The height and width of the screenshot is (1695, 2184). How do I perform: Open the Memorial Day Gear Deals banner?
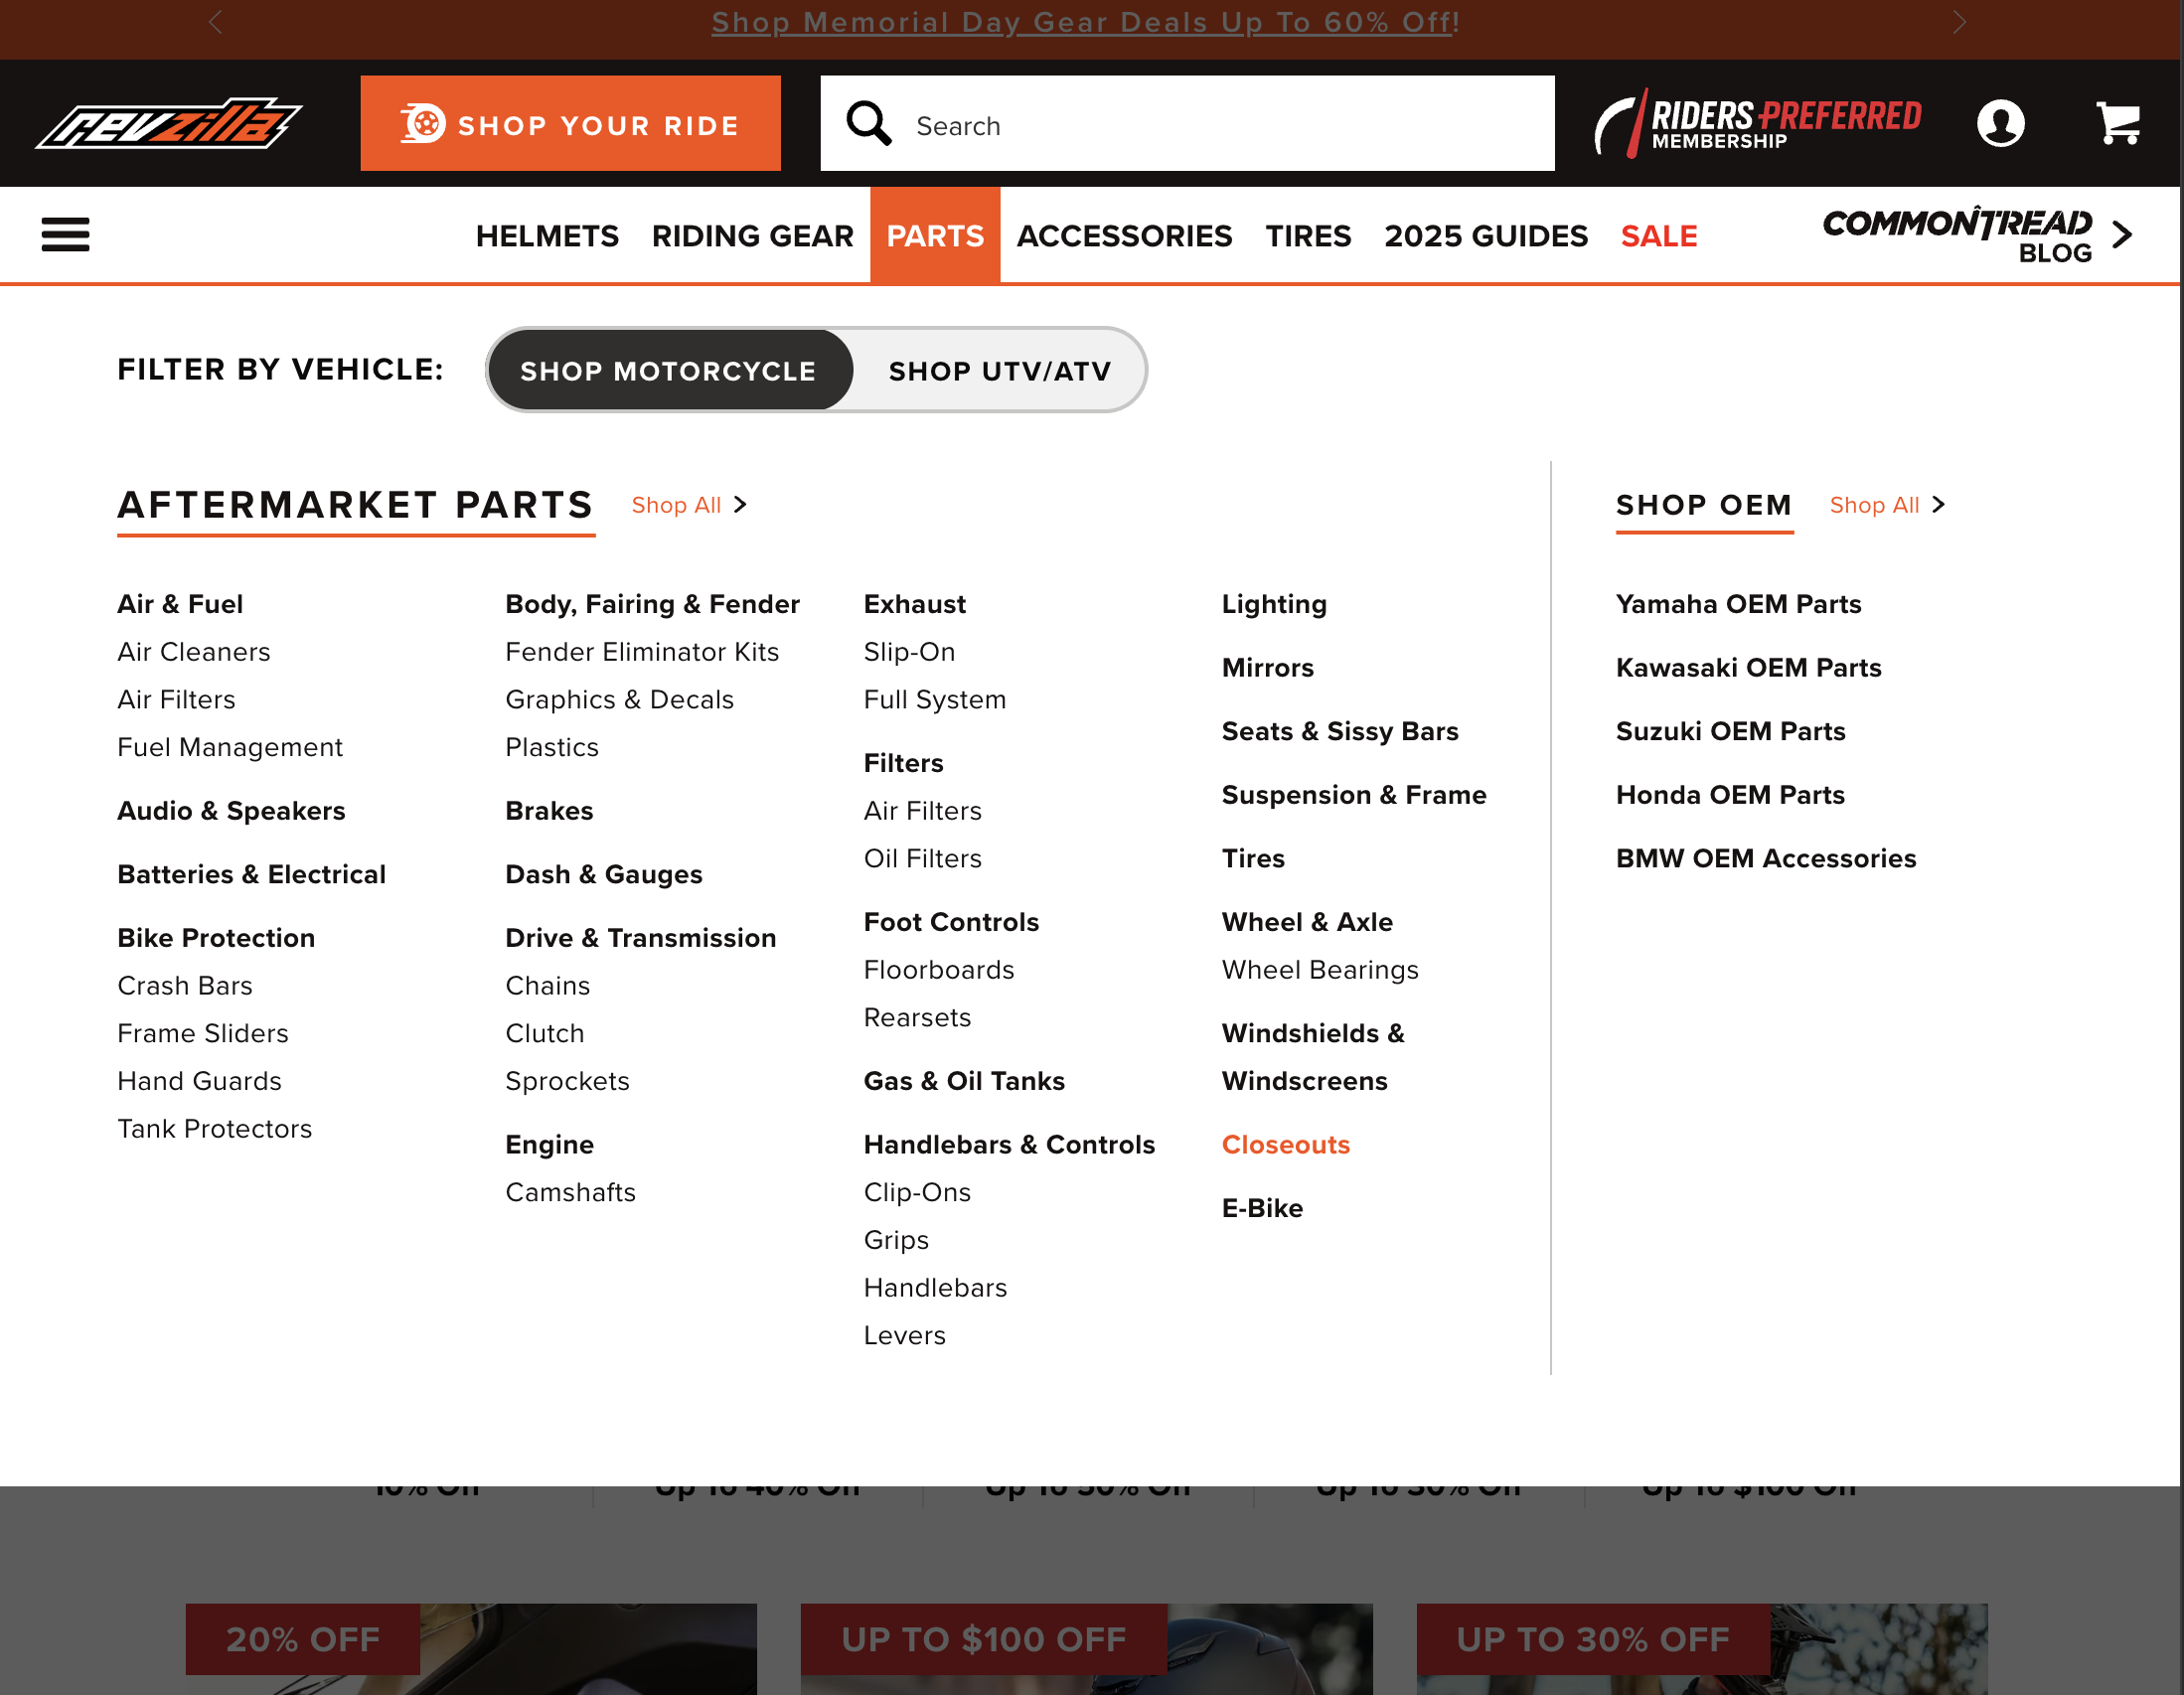[1085, 22]
